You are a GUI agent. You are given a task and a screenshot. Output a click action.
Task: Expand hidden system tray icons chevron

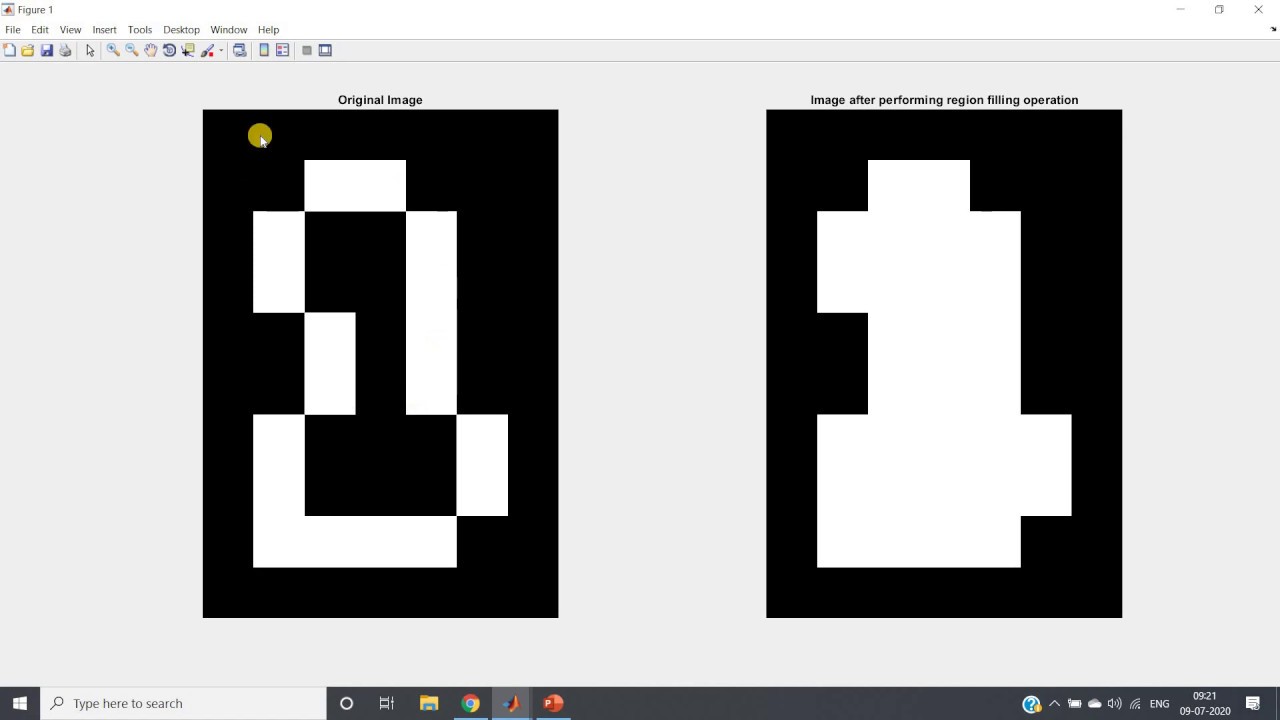point(1054,704)
